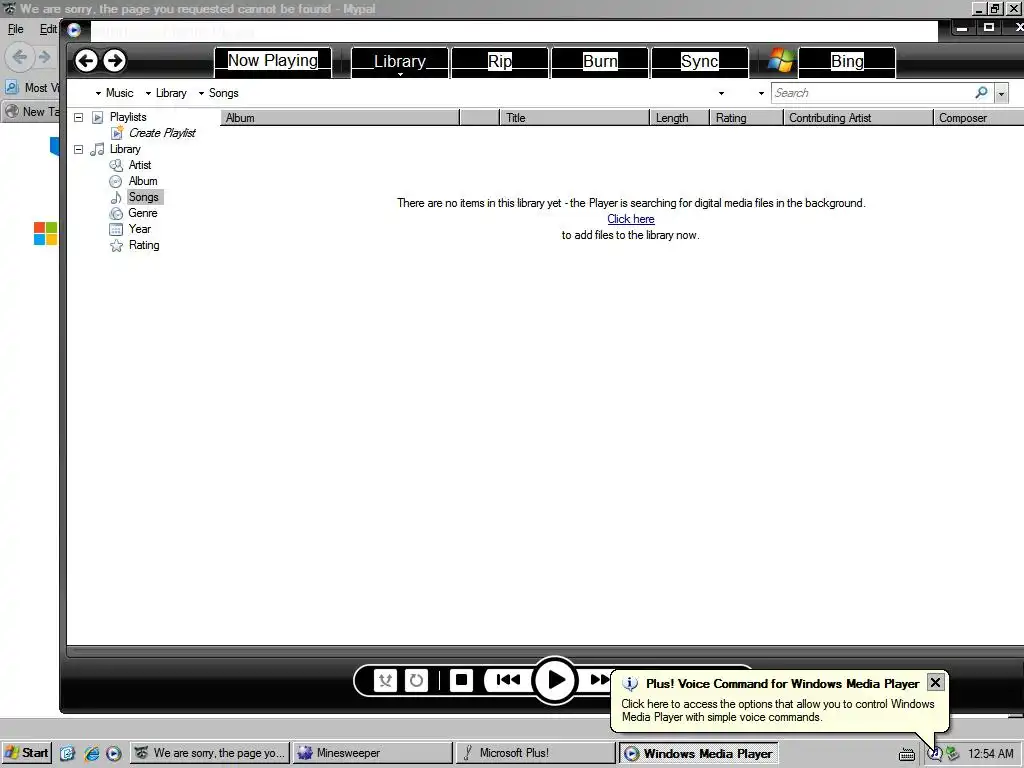This screenshot has width=1024, height=768.
Task: Open the Burn tab
Action: click(x=600, y=62)
